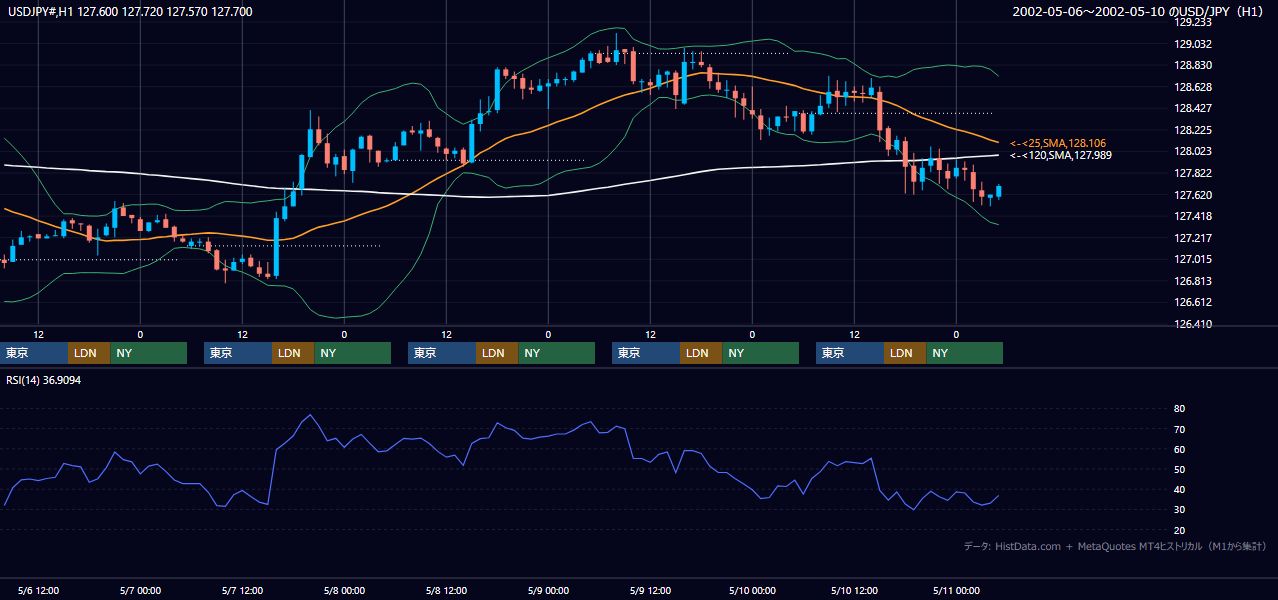Click the leftmost LDN session block

click(x=89, y=353)
